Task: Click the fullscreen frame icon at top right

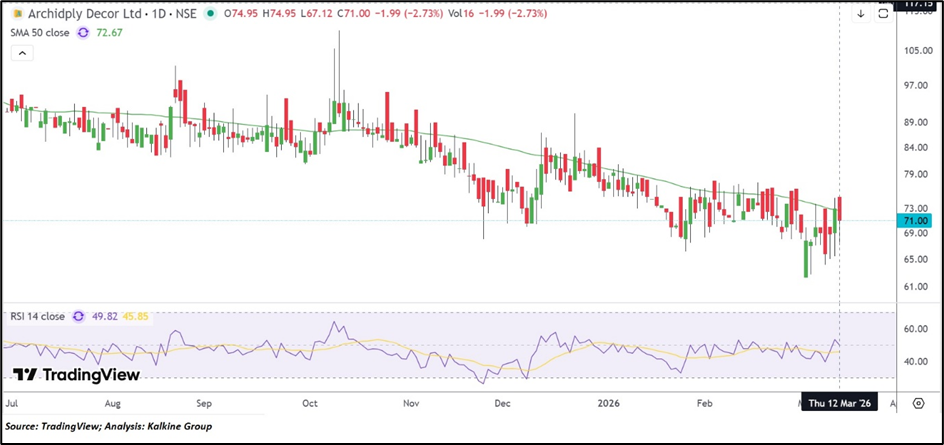Action: 883,14
